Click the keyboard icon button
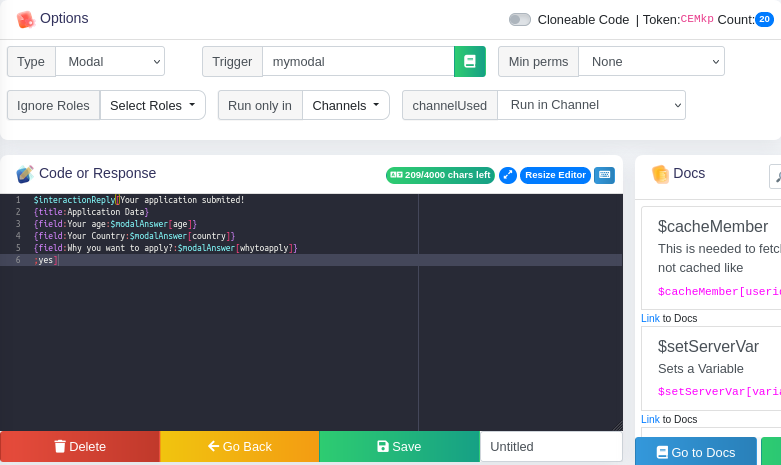The image size is (781, 465). [604, 175]
